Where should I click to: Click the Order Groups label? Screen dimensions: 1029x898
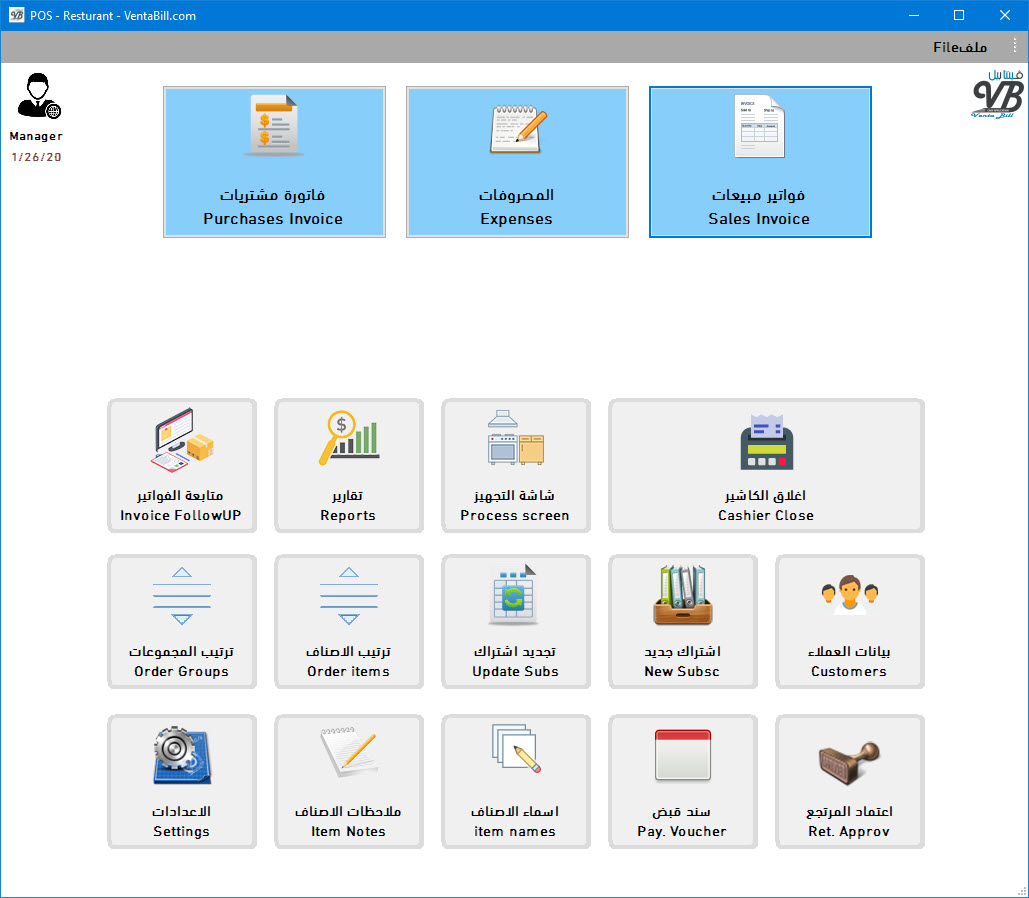tap(181, 671)
